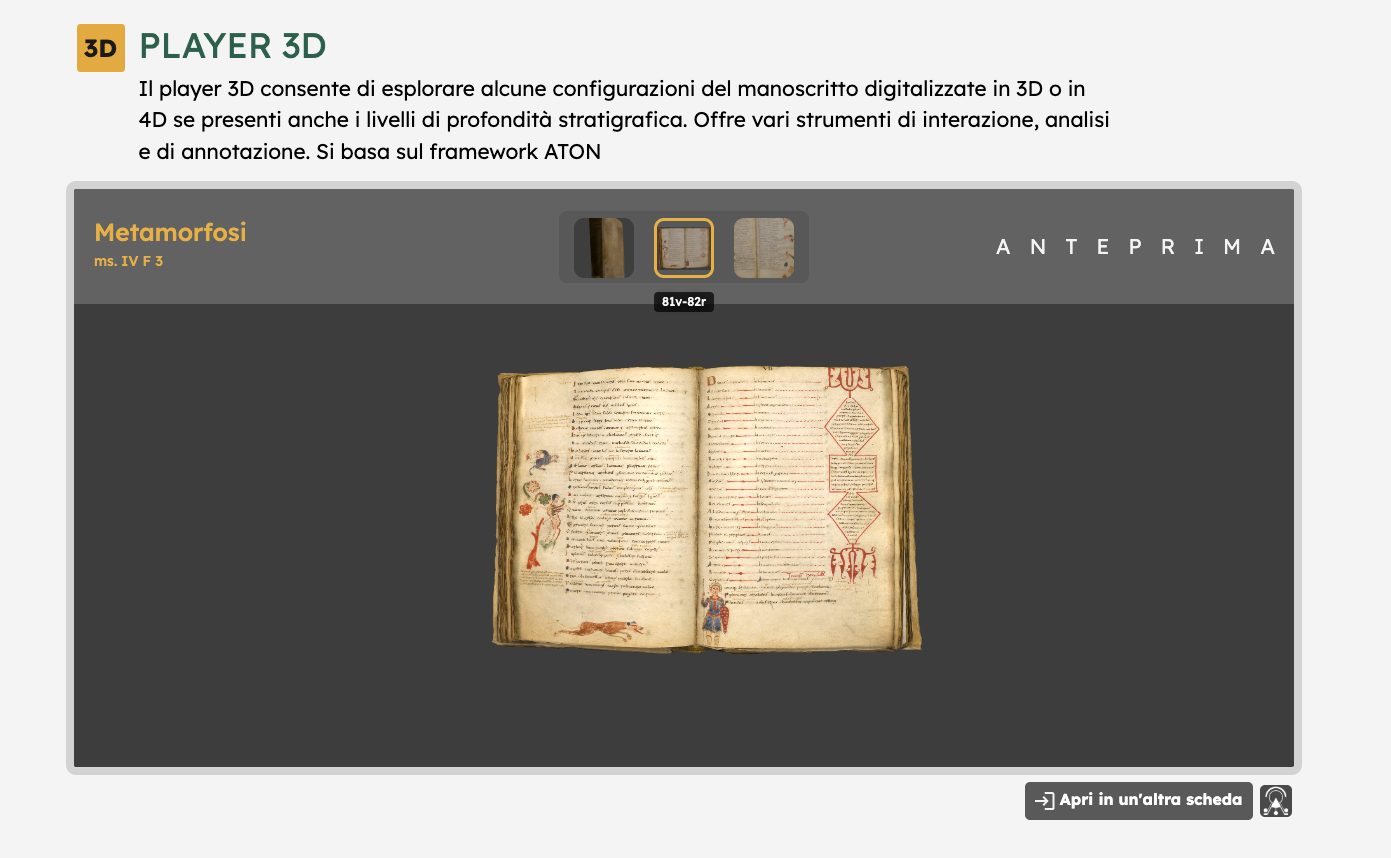Click the ANTEPRIMA label
Screen dimensions: 1391x858
pyautogui.click(x=1136, y=247)
